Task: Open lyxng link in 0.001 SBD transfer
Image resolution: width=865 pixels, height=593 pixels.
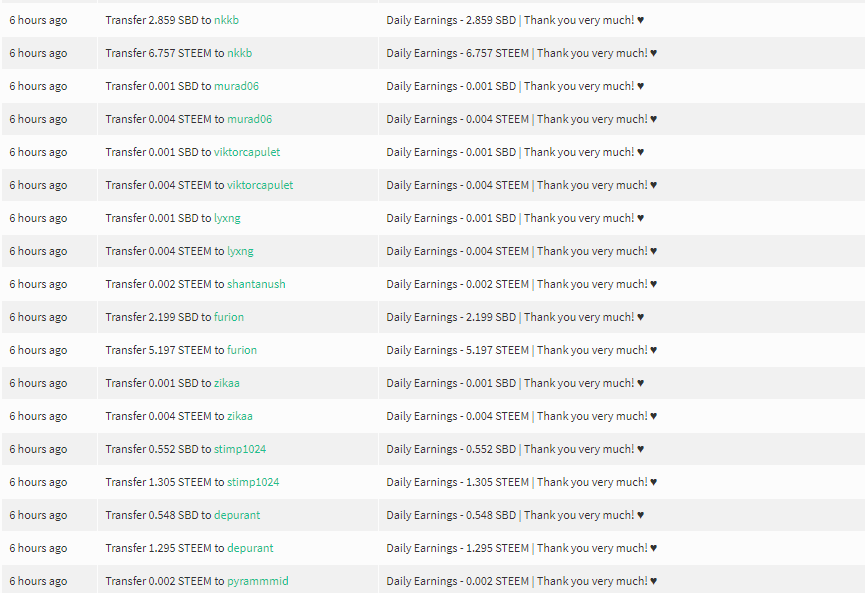Action: [227, 218]
